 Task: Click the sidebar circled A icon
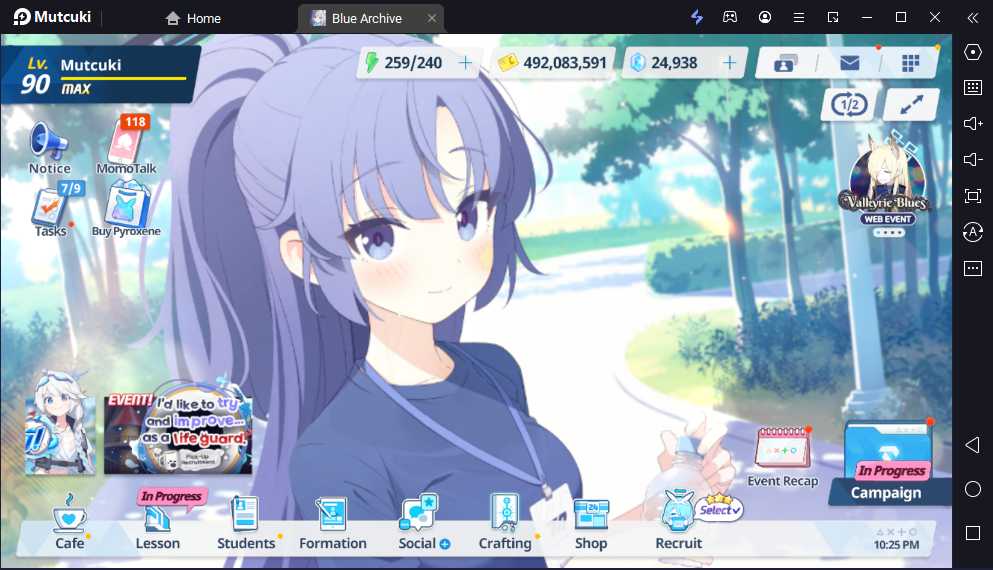pos(973,232)
